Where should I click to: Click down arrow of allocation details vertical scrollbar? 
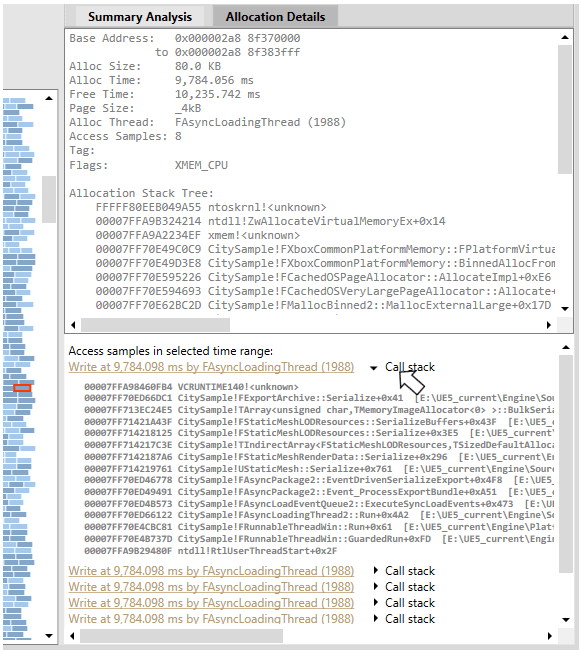pos(565,309)
